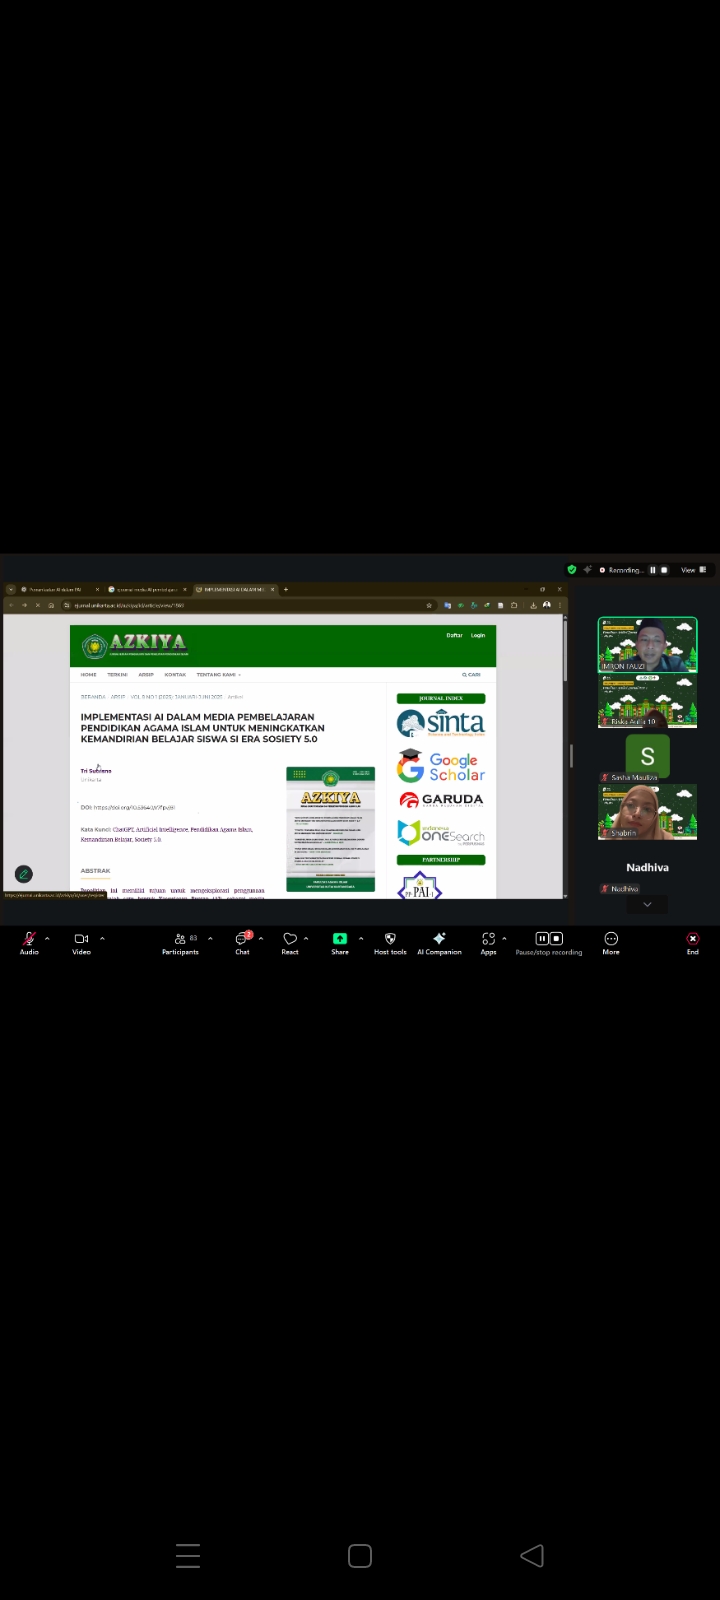This screenshot has width=720, height=1600.
Task: Switch to first browser tab
Action: pos(59,589)
